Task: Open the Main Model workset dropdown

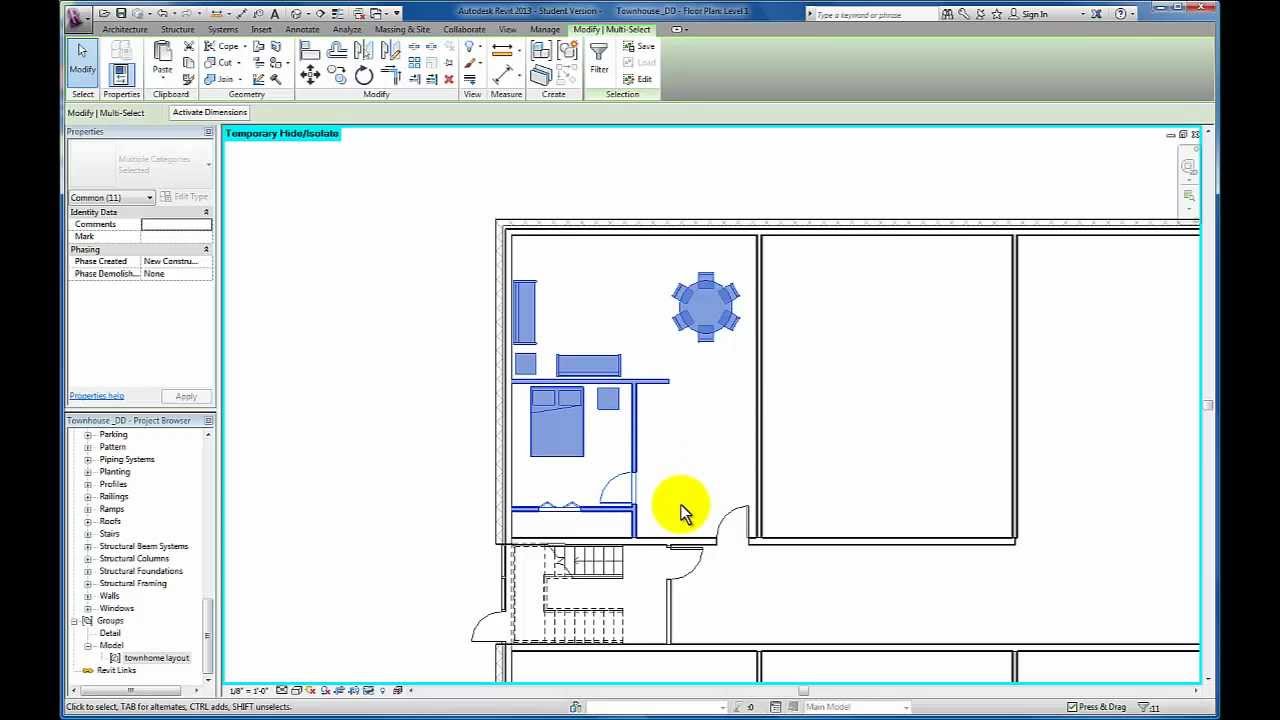Action: pos(857,707)
